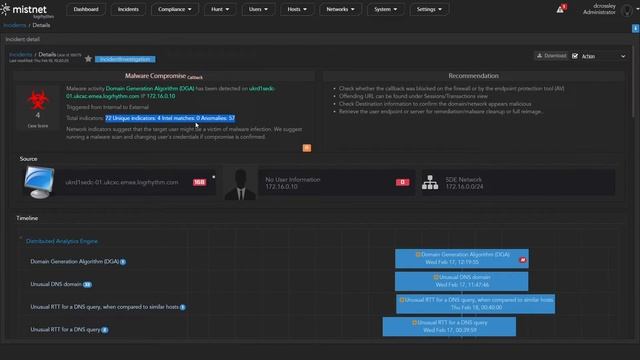640x360 pixels.
Task: Click the user risk score badge 0
Action: 402,182
